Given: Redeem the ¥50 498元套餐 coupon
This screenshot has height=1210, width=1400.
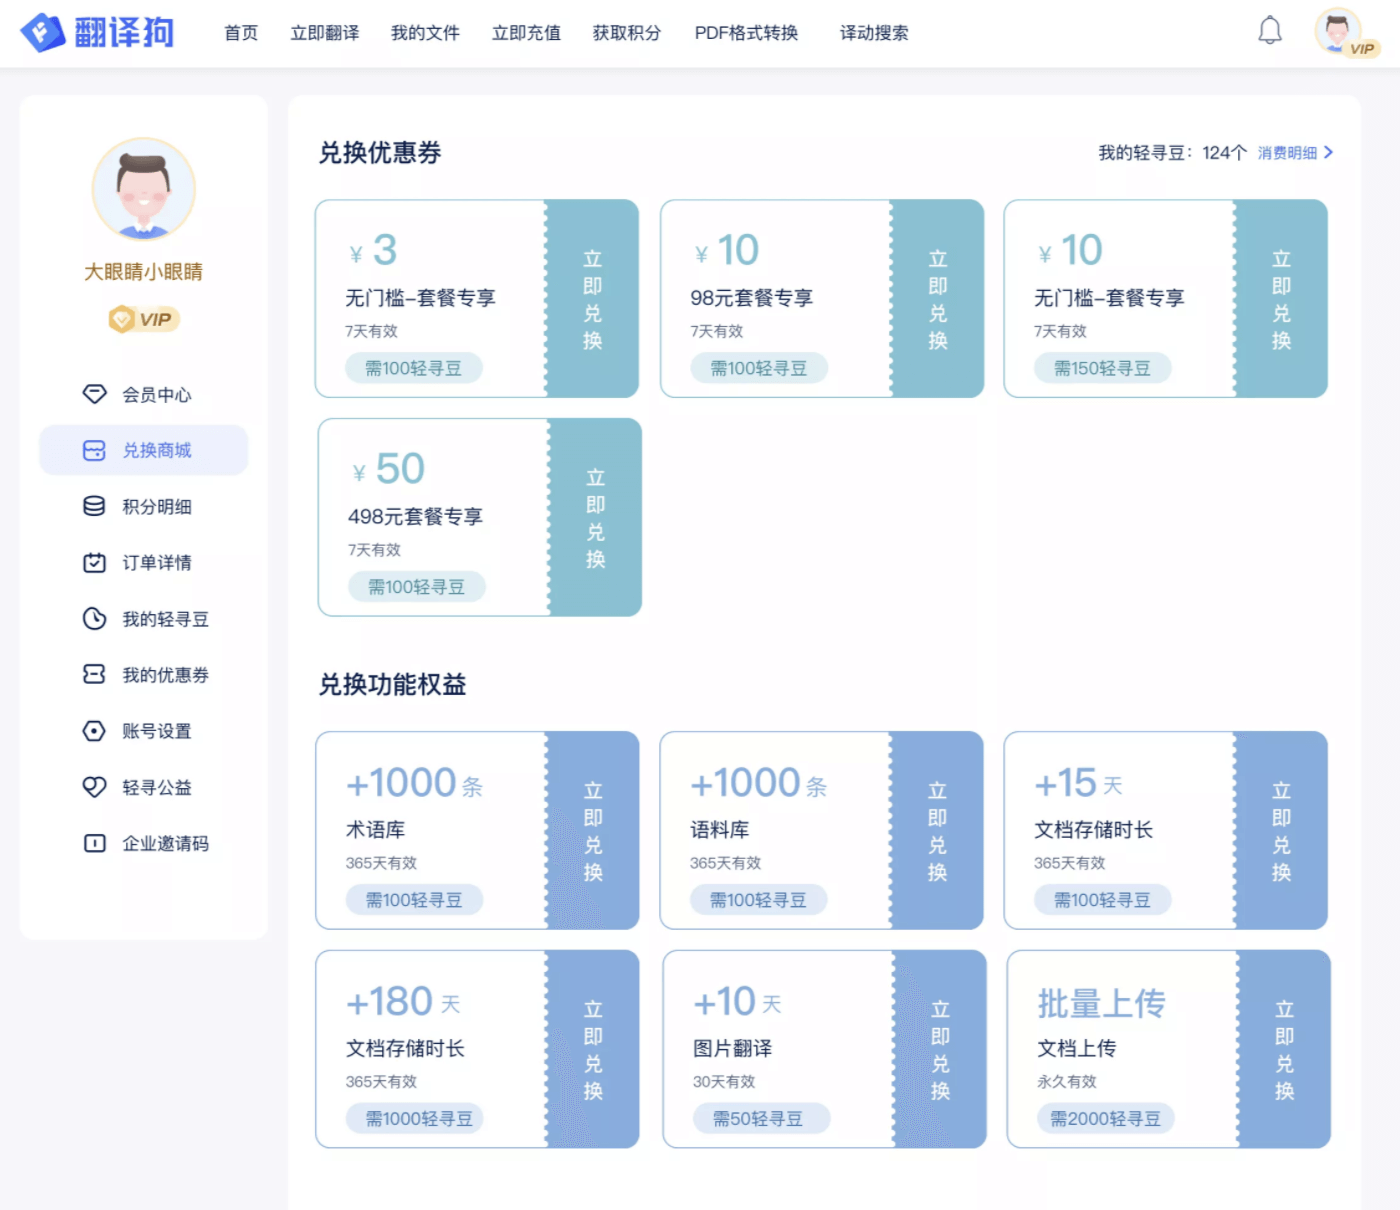Looking at the screenshot, I should coord(595,518).
